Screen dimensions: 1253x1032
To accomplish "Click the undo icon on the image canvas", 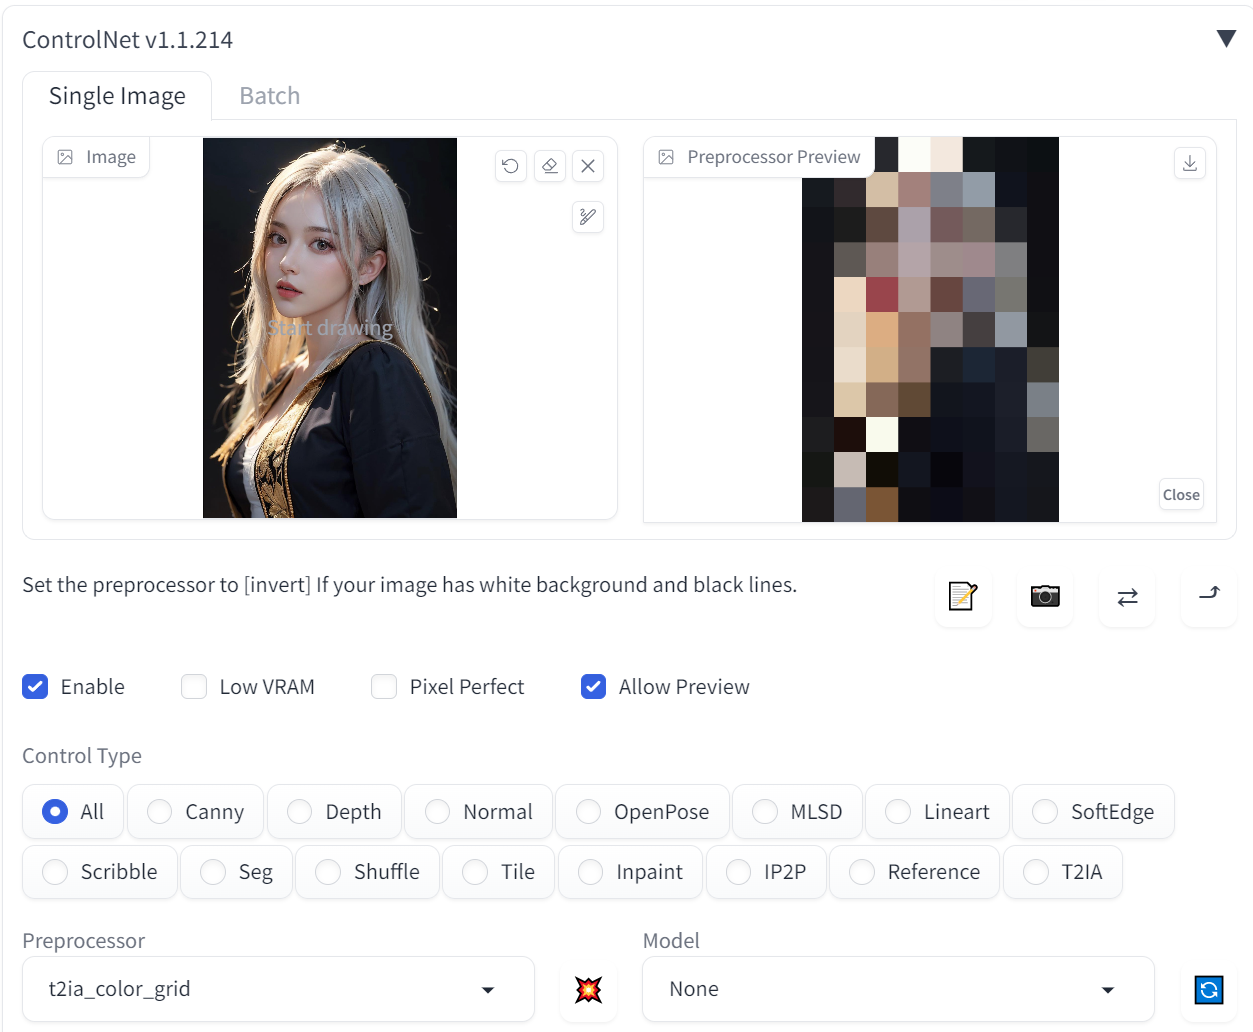I will 510,166.
